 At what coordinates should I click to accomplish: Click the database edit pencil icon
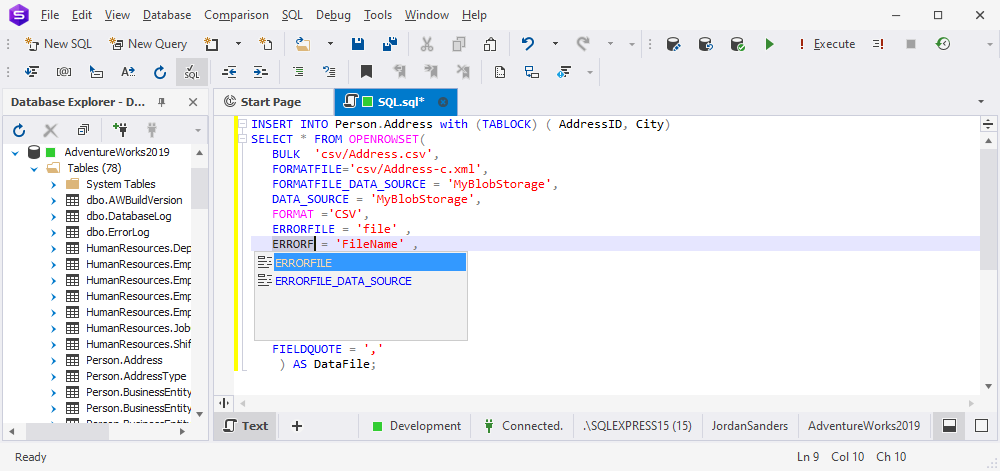coord(673,44)
